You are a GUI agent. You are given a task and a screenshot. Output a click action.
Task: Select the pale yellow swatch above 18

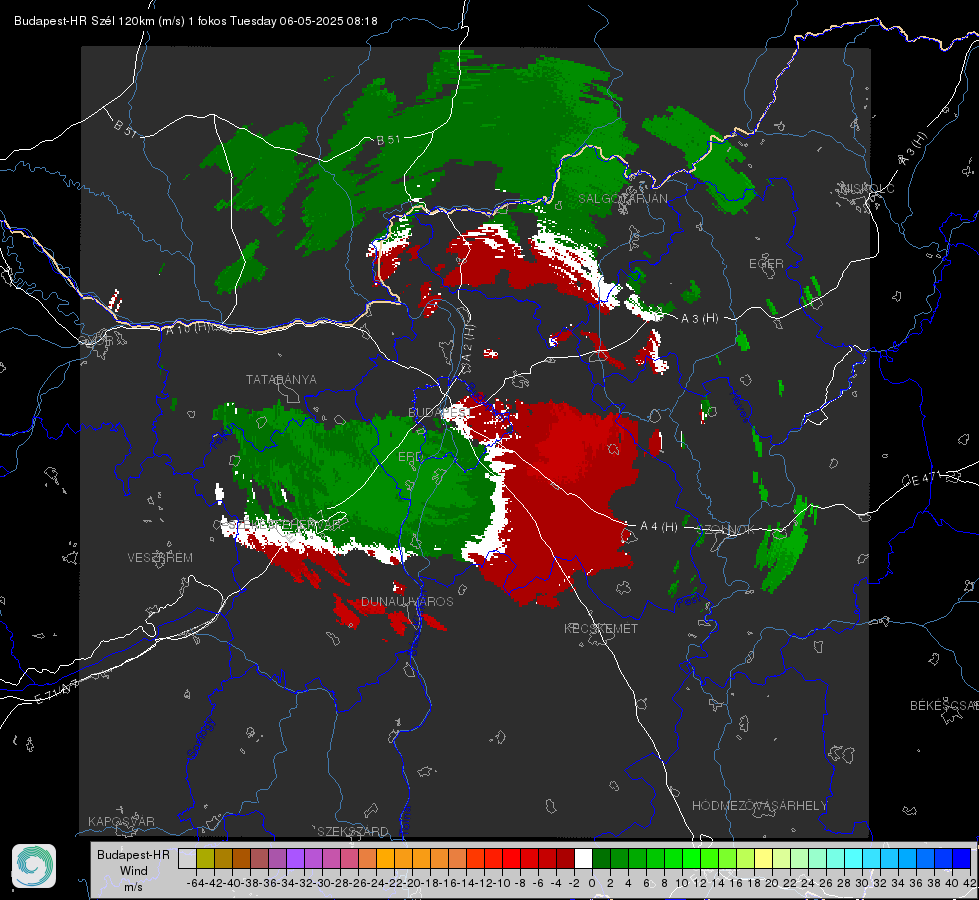click(x=764, y=858)
